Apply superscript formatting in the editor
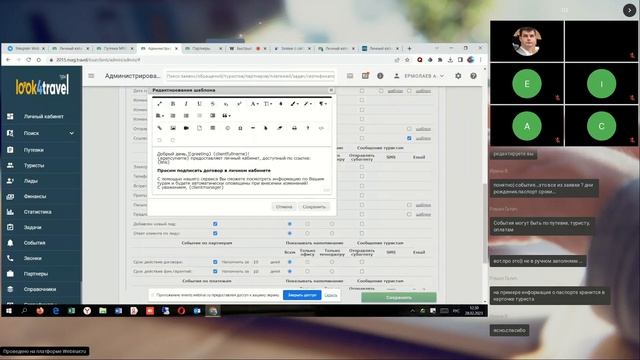The width and height of the screenshot is (640, 360). pyautogui.click(x=239, y=104)
